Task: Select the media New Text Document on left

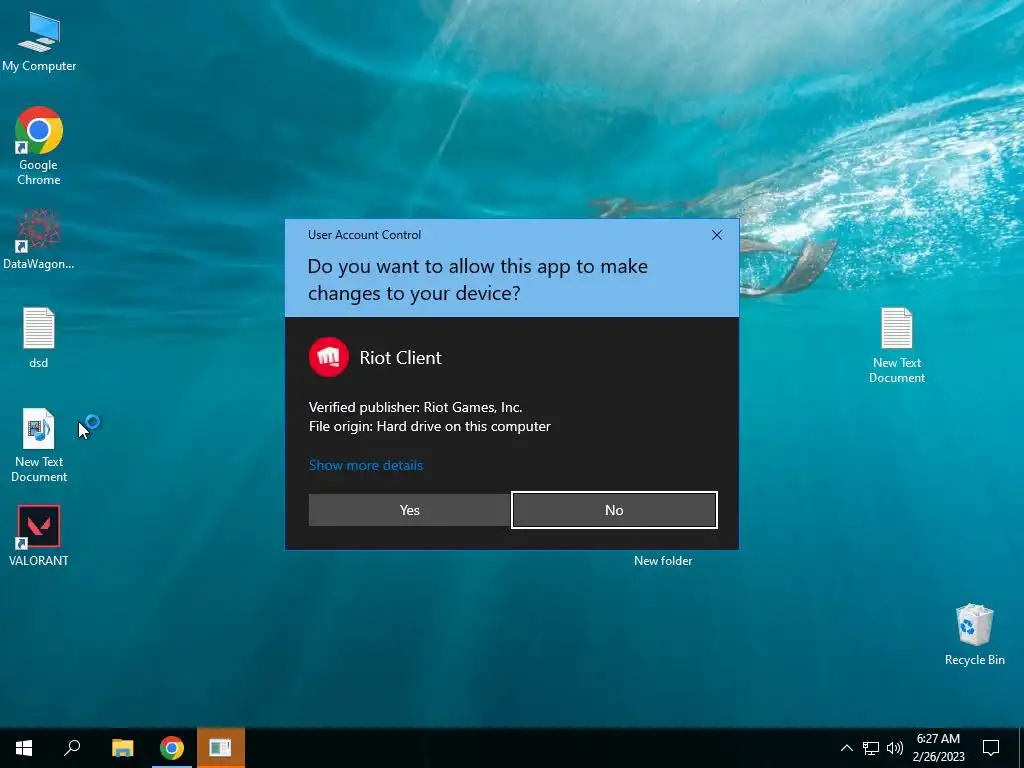Action: (x=39, y=445)
